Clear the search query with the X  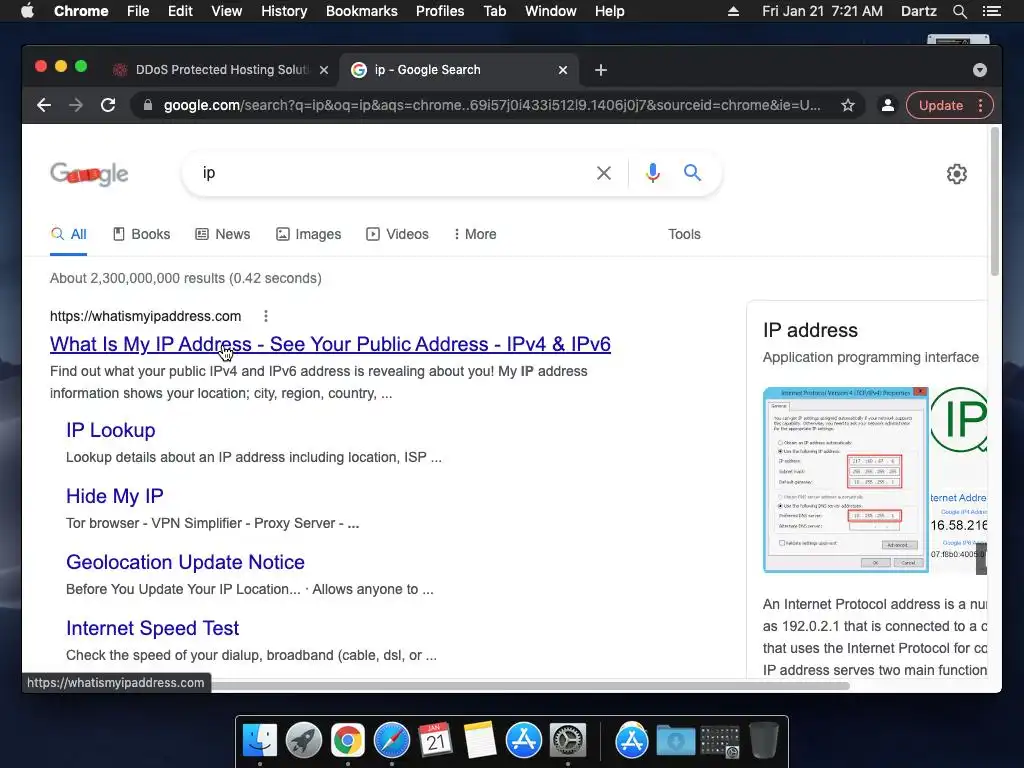604,173
